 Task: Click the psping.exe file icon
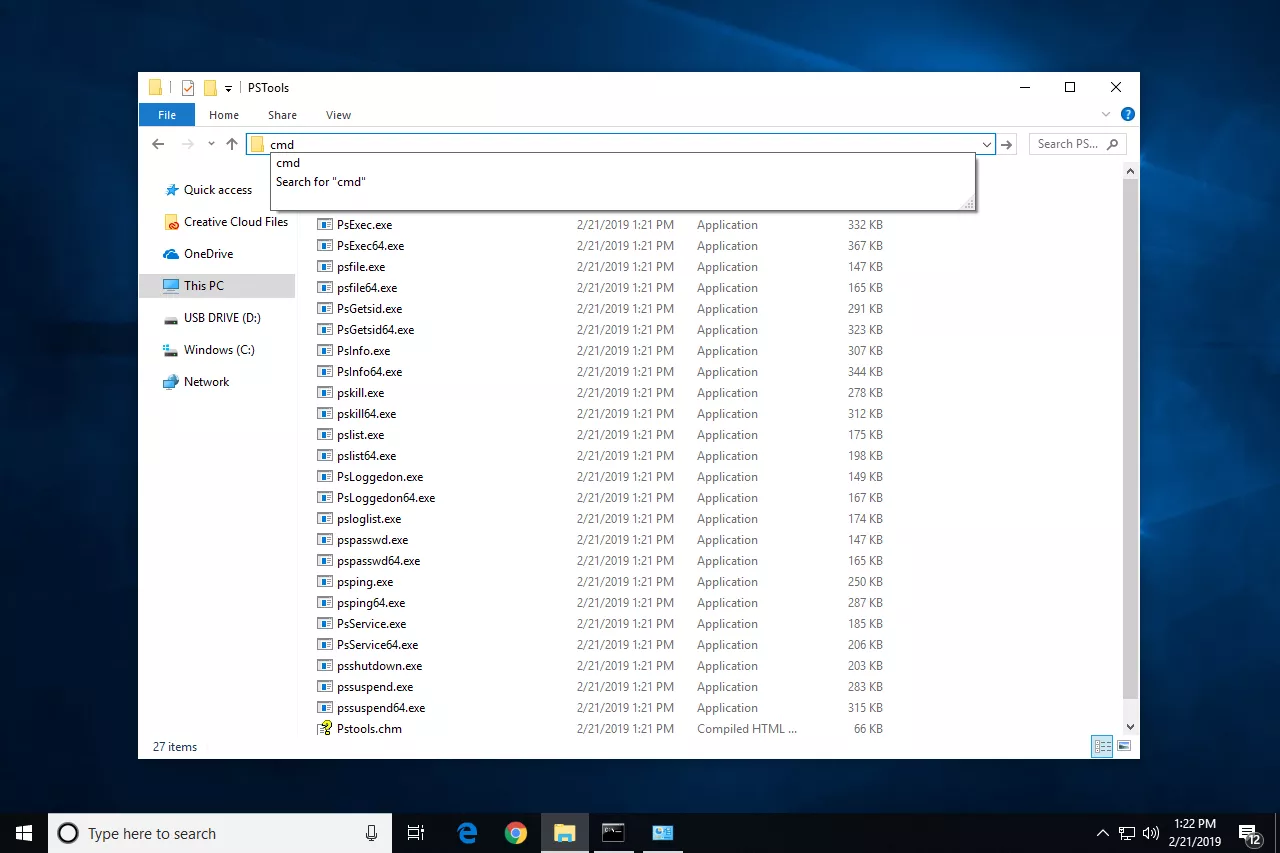pyautogui.click(x=324, y=582)
